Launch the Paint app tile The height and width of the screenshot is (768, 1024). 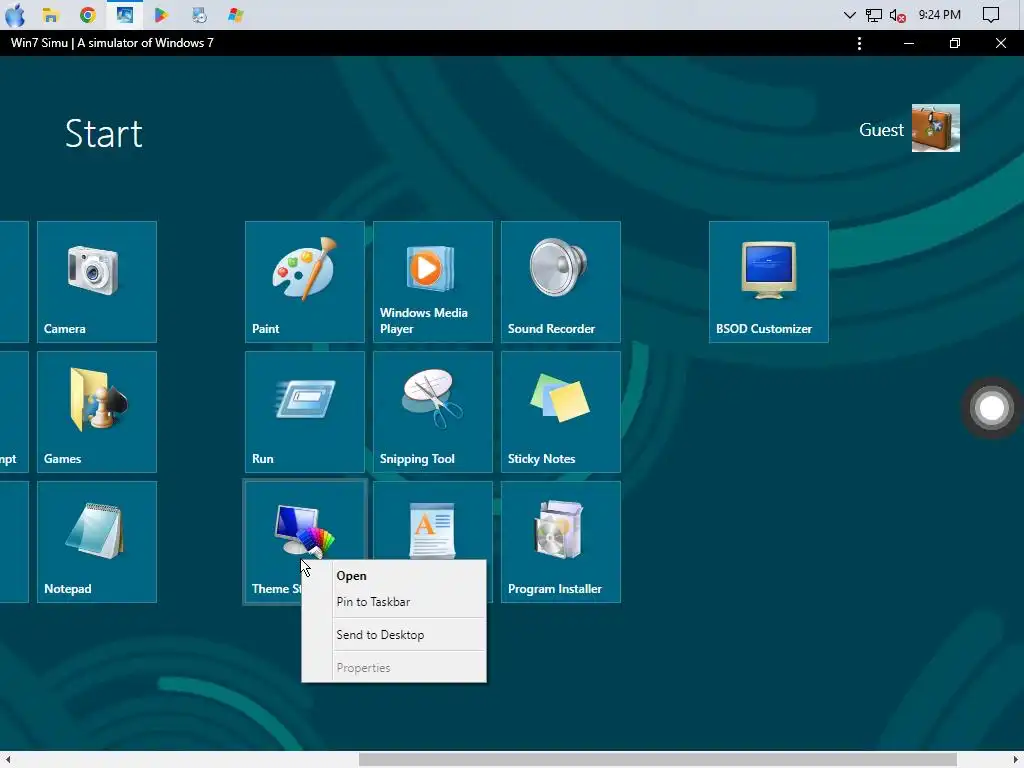pyautogui.click(x=304, y=281)
